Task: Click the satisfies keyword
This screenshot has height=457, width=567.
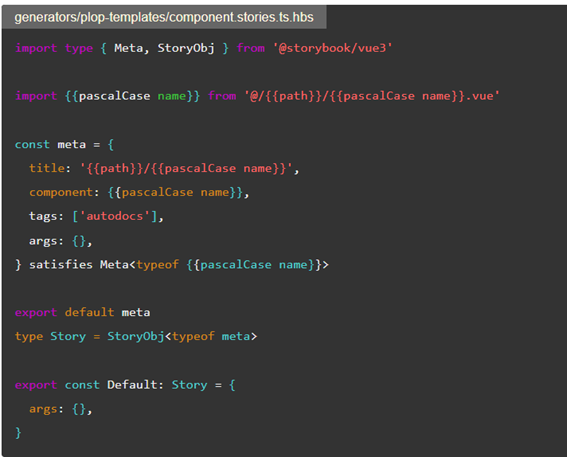Action: click(x=61, y=264)
